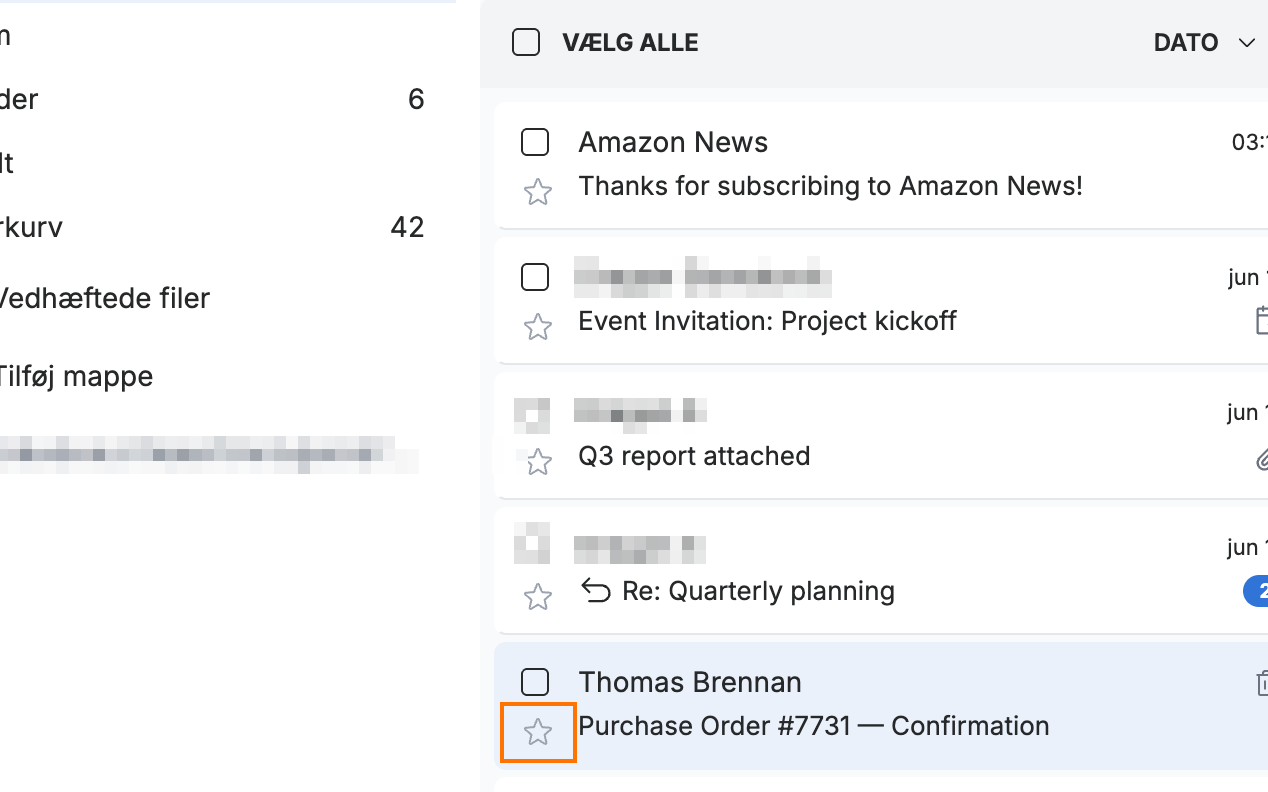Open the folder showing 42 items
This screenshot has height=792, width=1268.
coord(212,227)
